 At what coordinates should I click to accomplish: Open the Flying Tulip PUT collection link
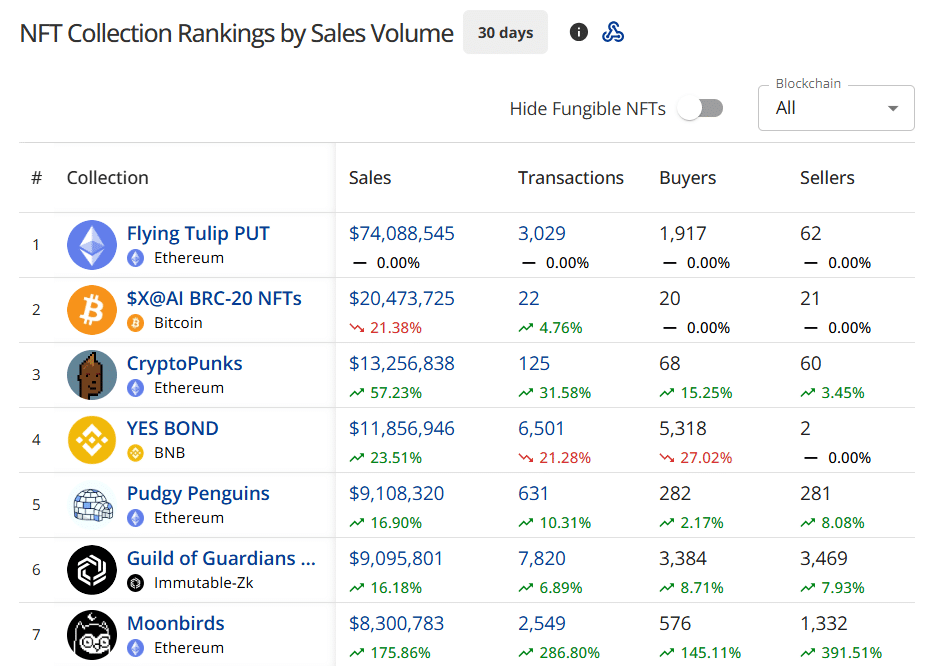point(198,233)
